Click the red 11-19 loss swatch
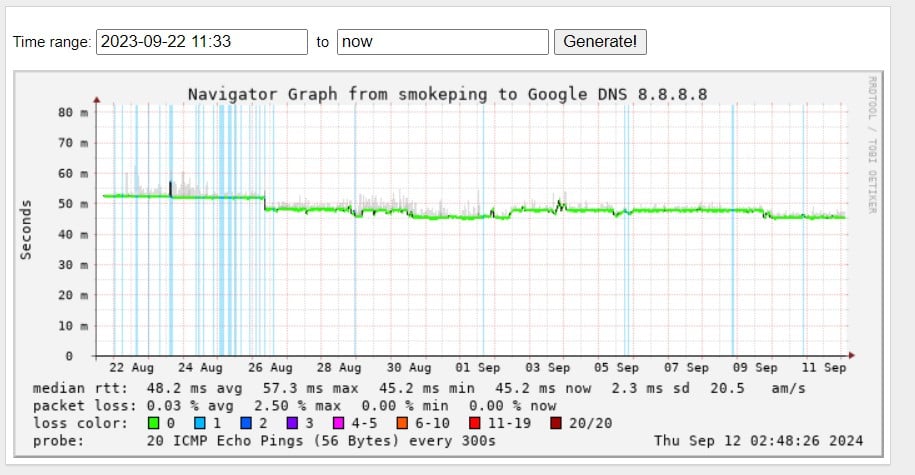 pos(475,423)
